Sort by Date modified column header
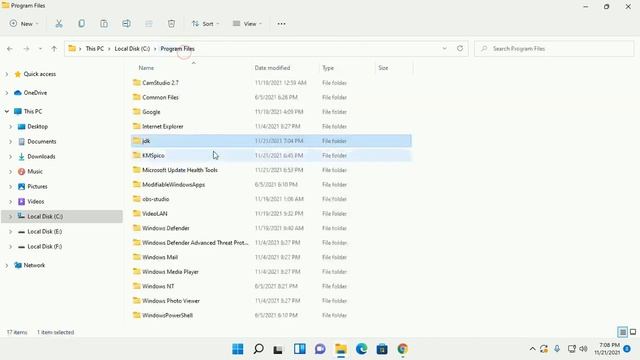 click(272, 68)
